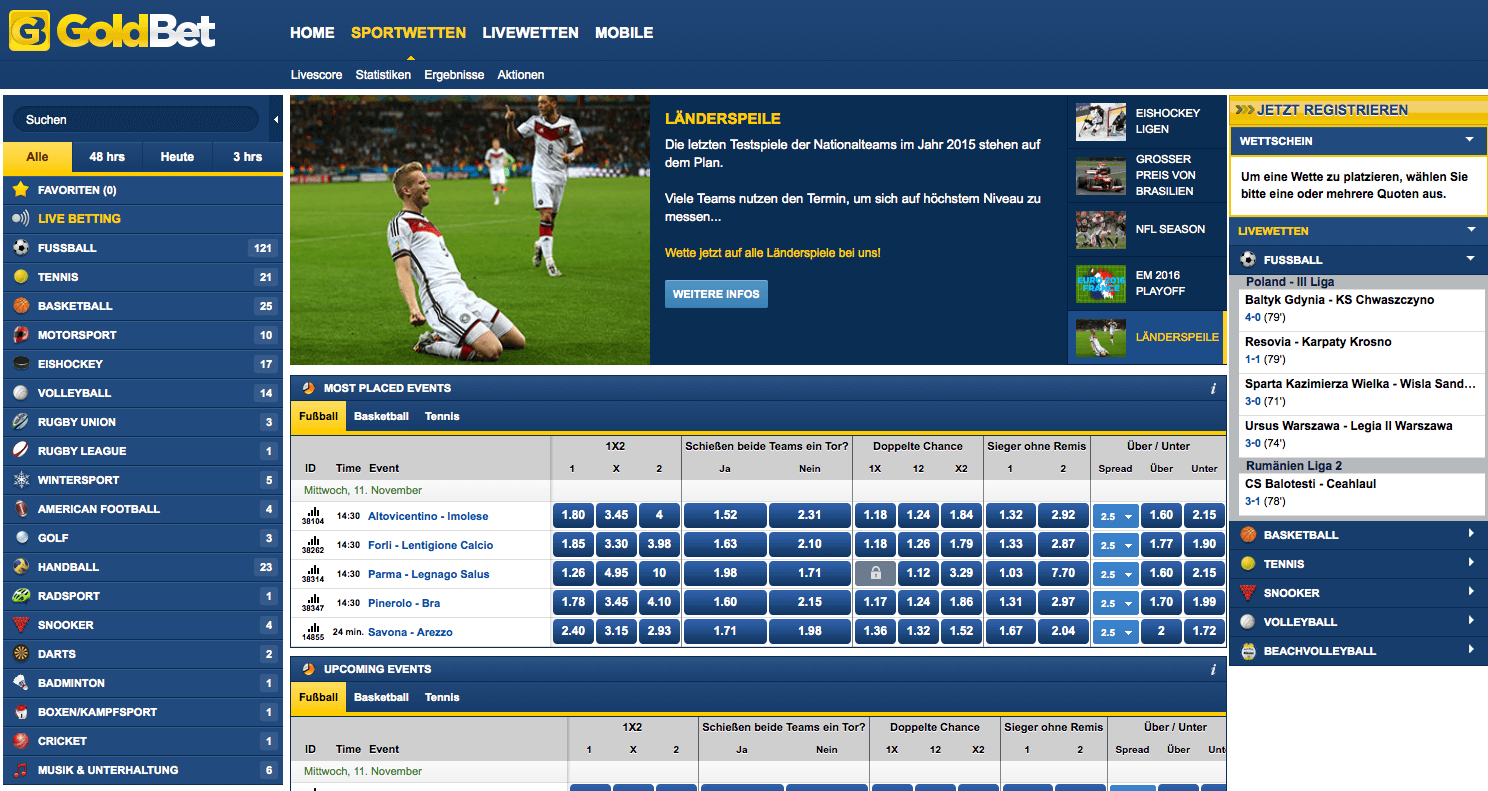1488x791 pixels.
Task: Toggle the Heute time filter
Action: click(177, 156)
